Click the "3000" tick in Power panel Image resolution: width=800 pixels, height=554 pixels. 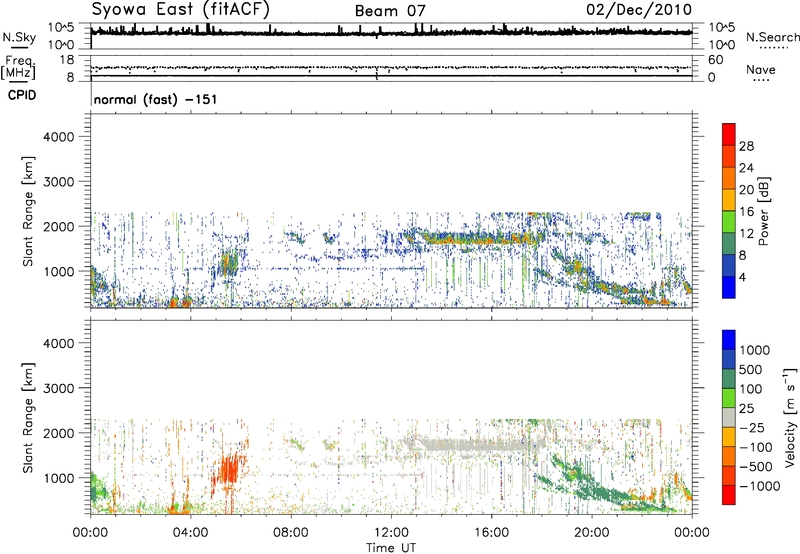pyautogui.click(x=59, y=182)
